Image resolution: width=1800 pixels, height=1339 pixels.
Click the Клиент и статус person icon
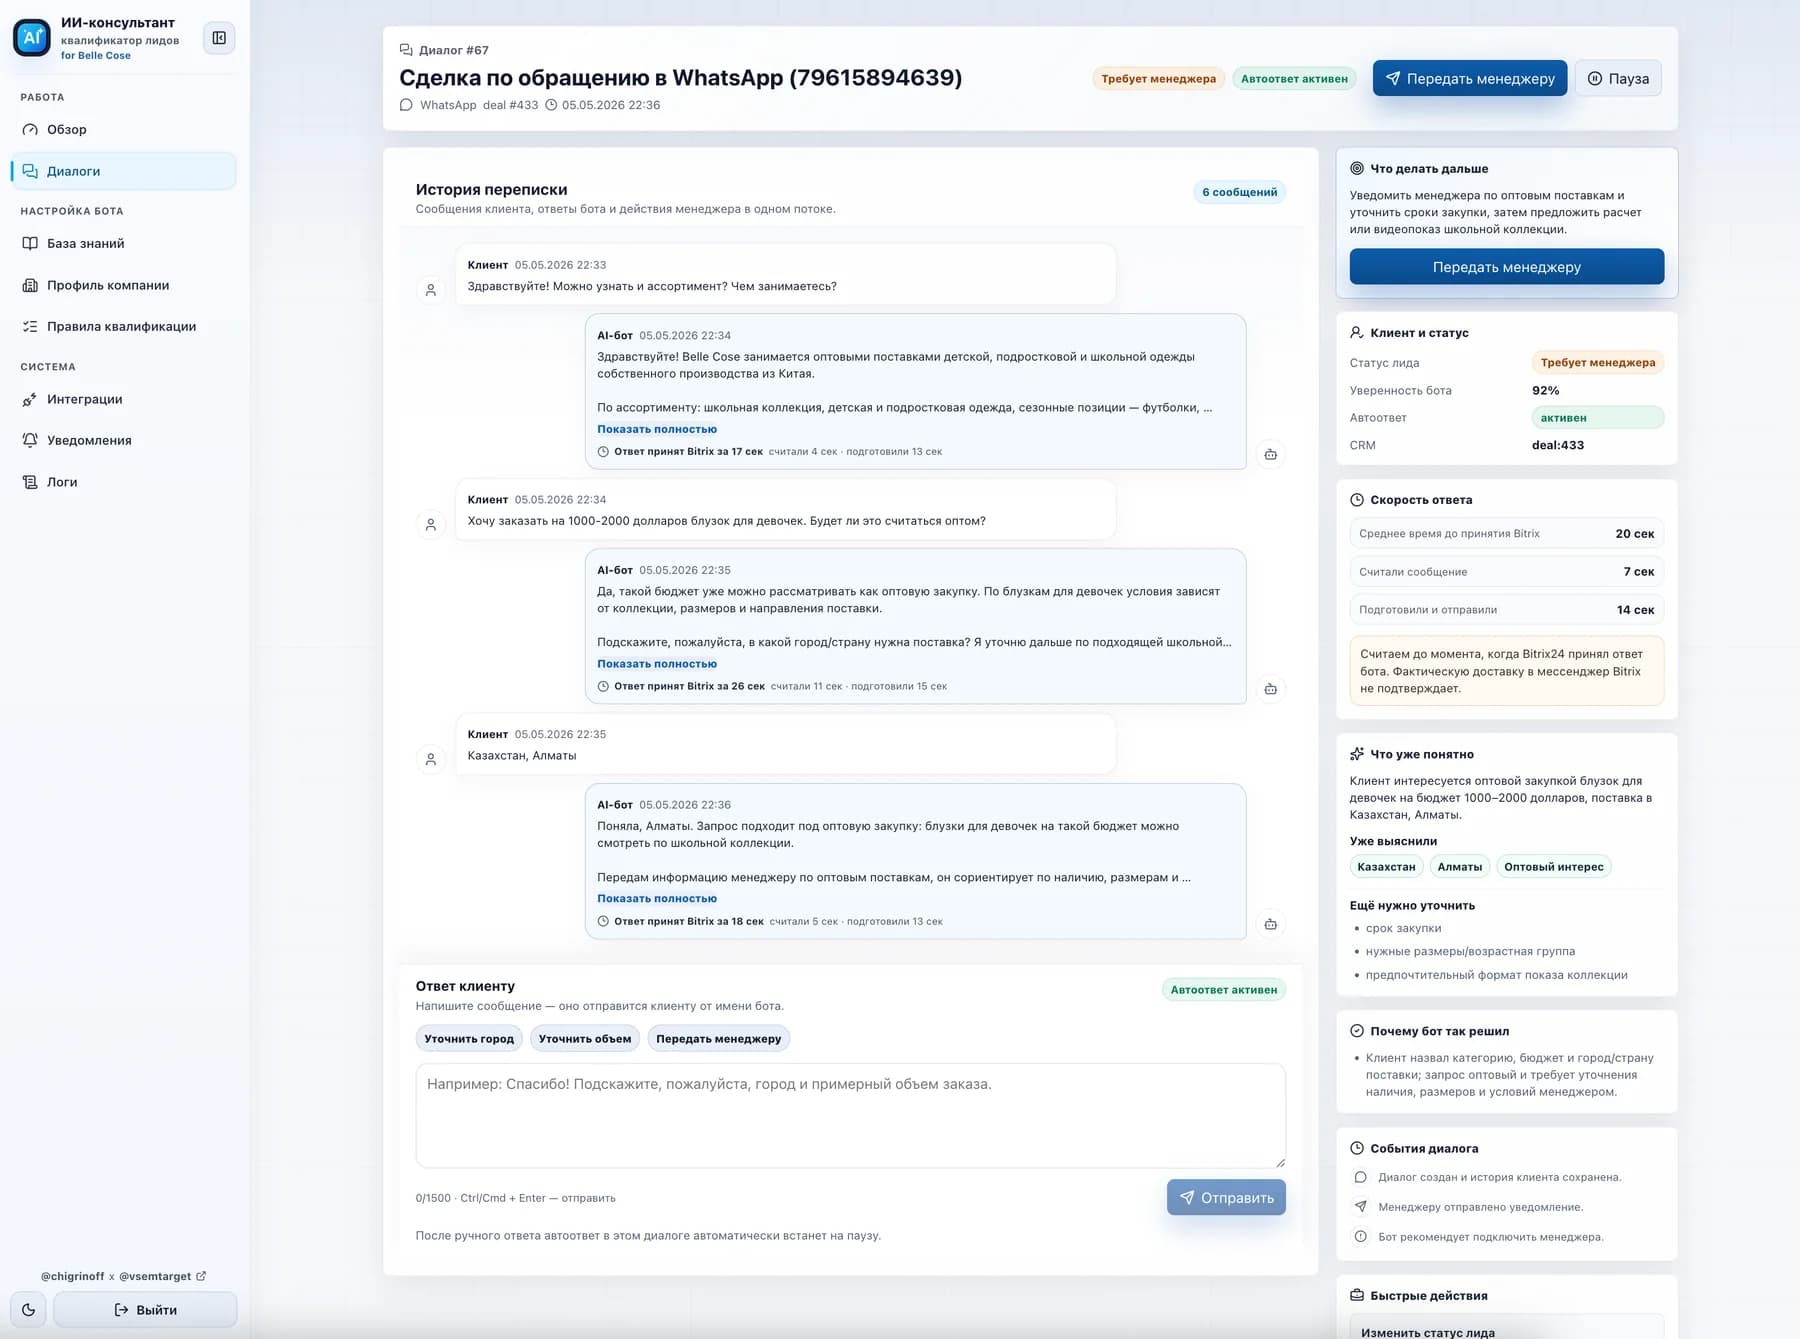coord(1357,333)
